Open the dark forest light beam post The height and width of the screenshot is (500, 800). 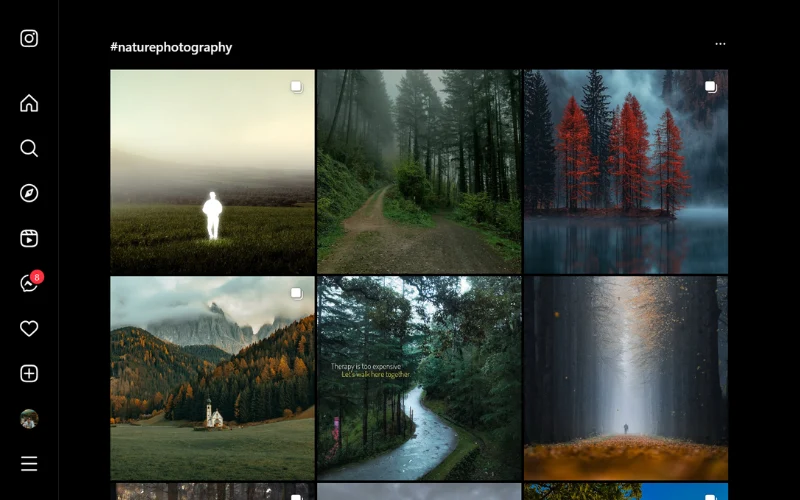(x=626, y=378)
